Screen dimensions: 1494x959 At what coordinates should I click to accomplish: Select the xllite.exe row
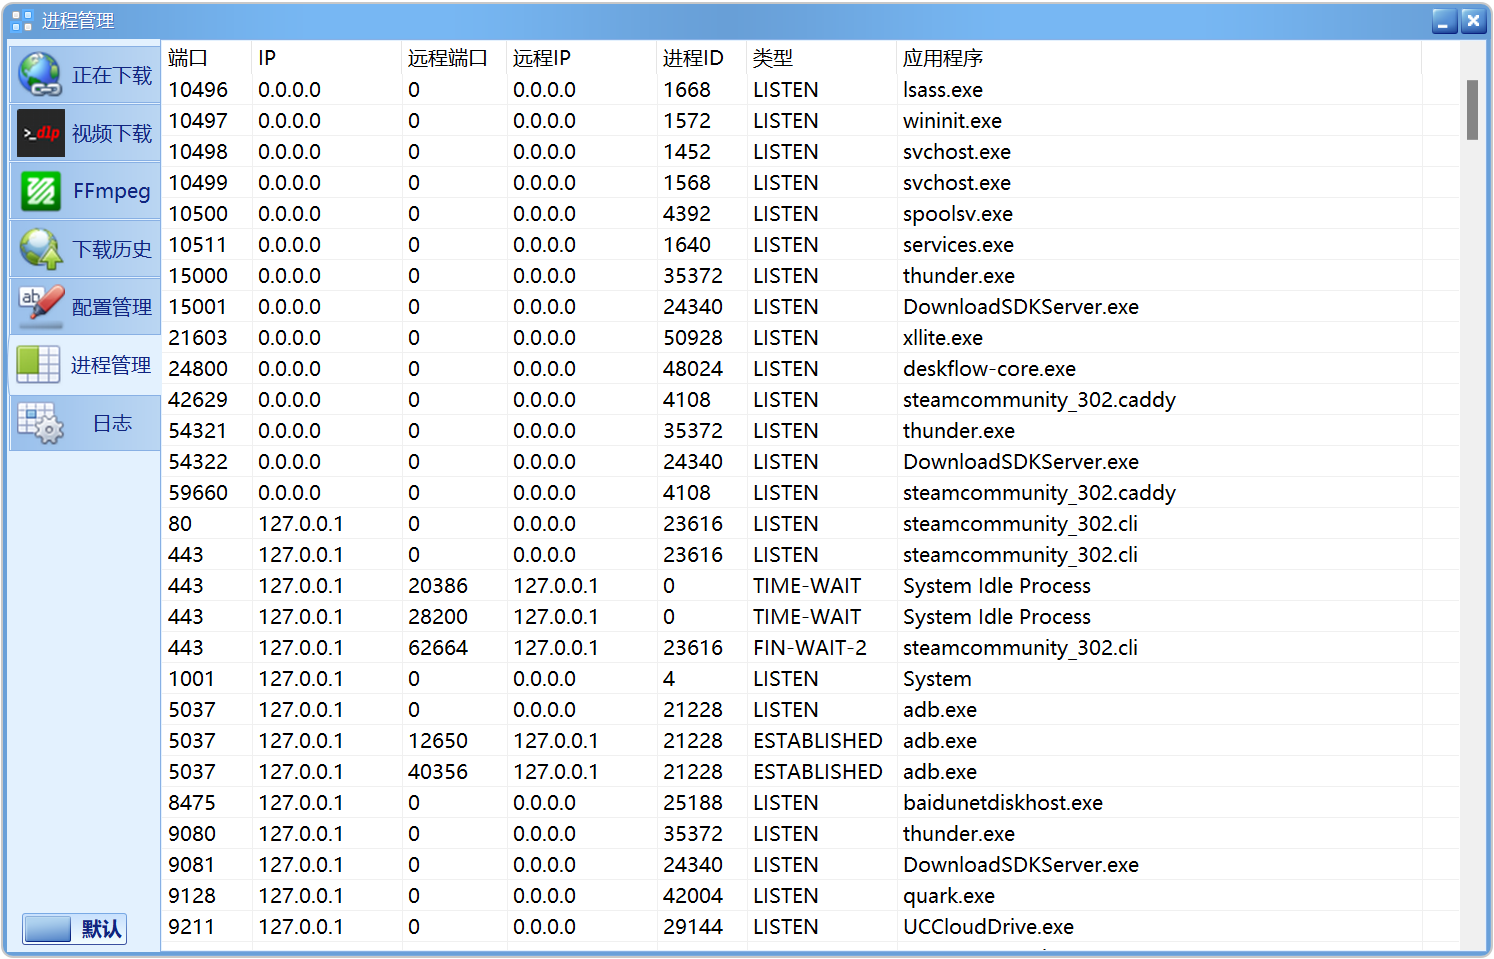coord(810,338)
